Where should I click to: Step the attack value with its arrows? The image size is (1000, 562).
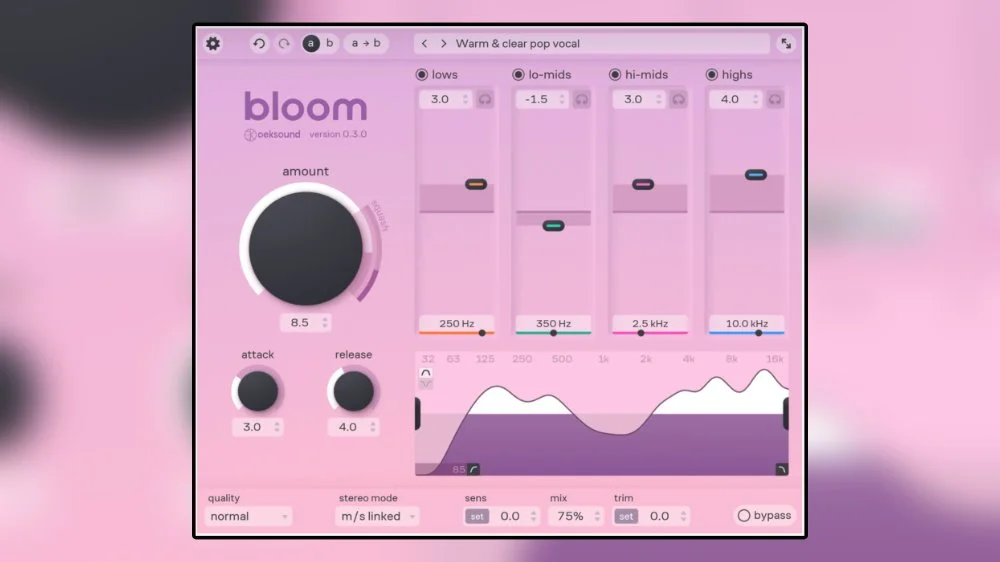[277, 427]
